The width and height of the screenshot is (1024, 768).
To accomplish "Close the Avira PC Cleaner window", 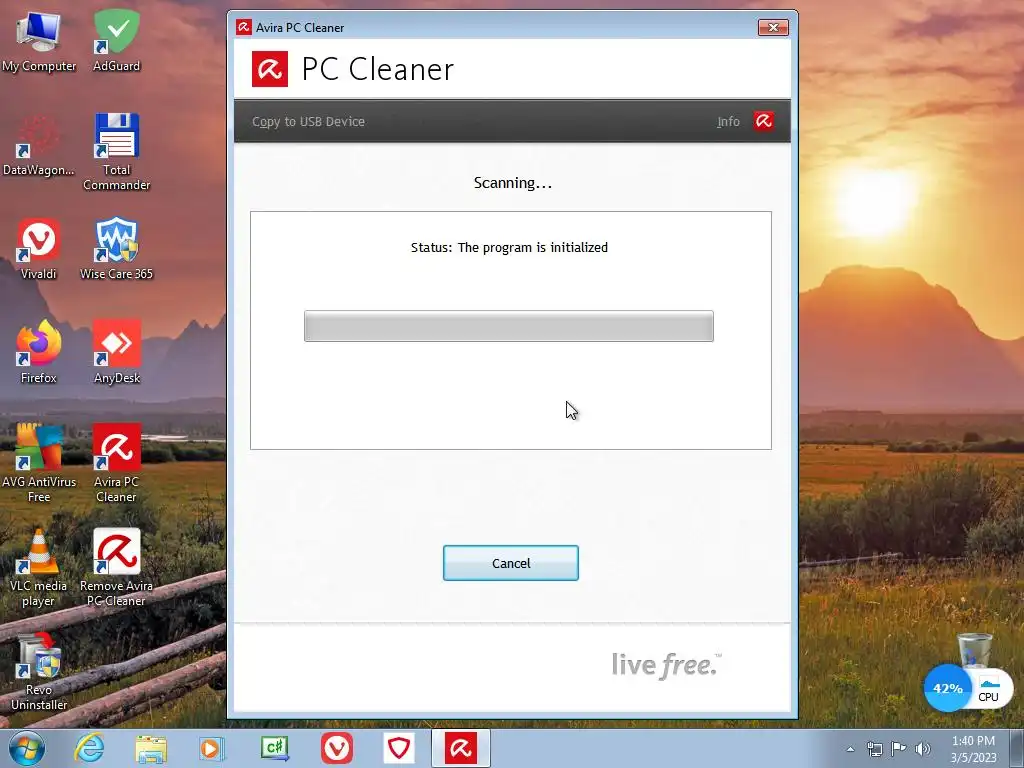I will point(773,27).
